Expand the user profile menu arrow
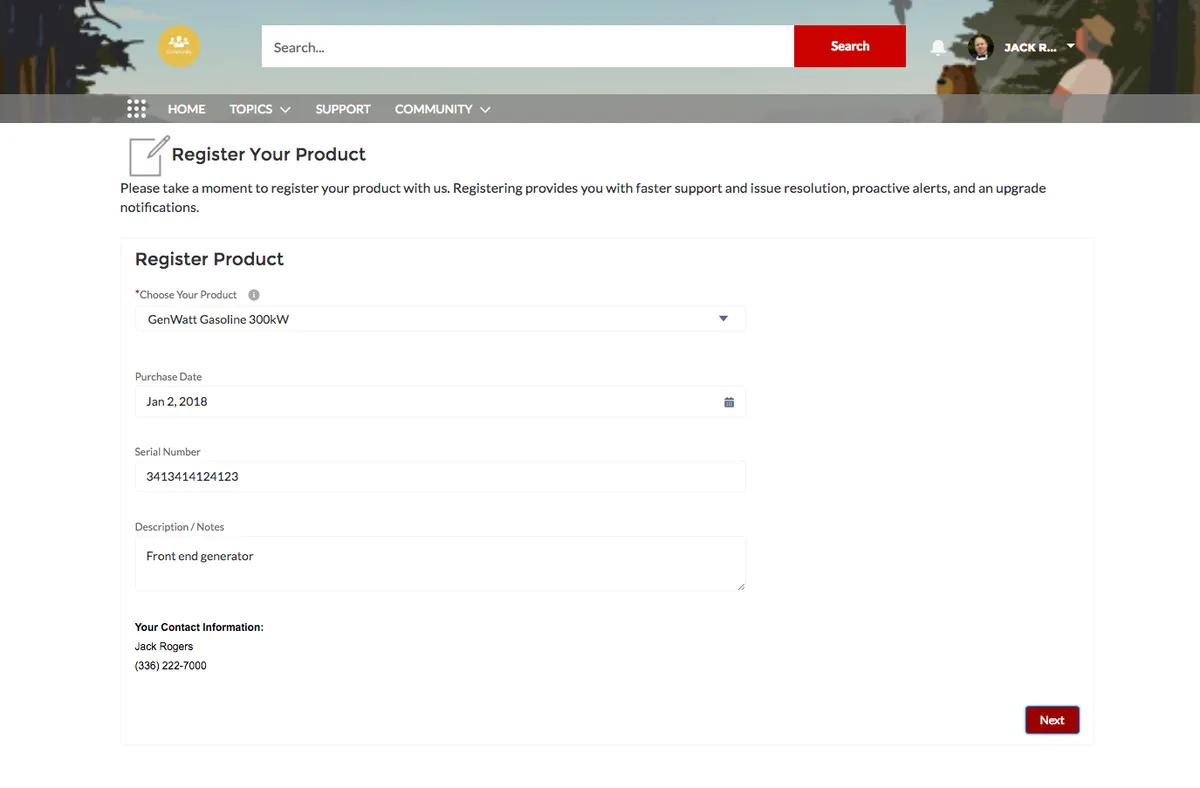1200x788 pixels. [x=1071, y=46]
